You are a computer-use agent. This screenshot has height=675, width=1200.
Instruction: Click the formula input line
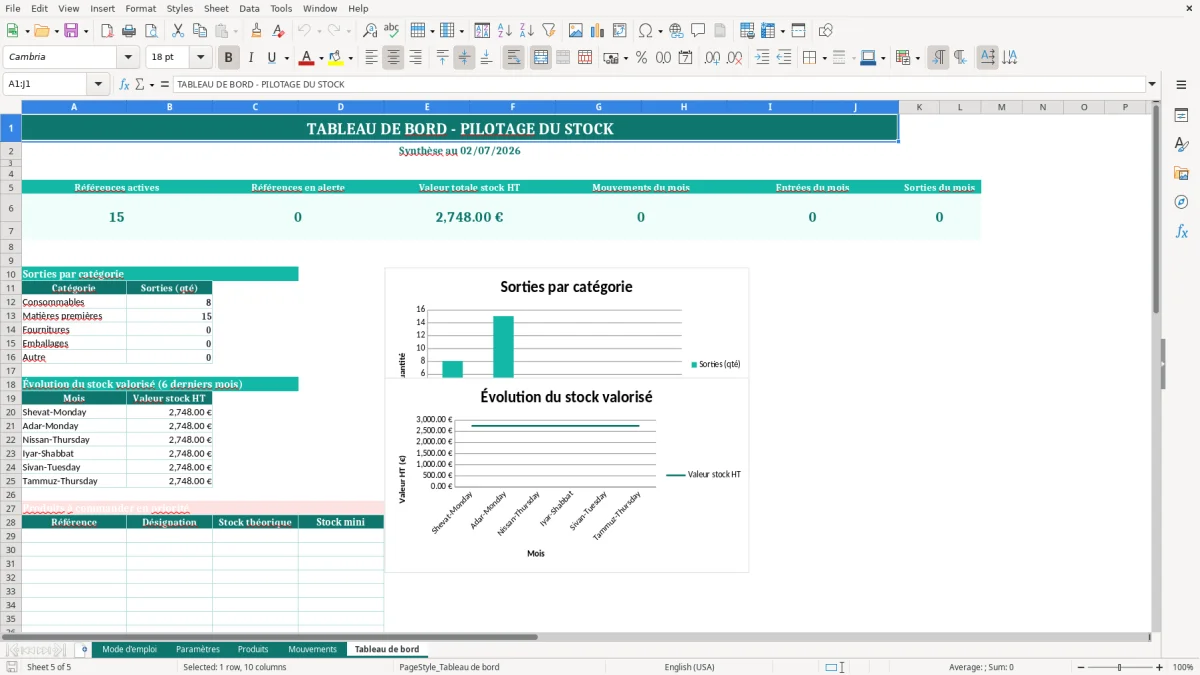coord(659,85)
